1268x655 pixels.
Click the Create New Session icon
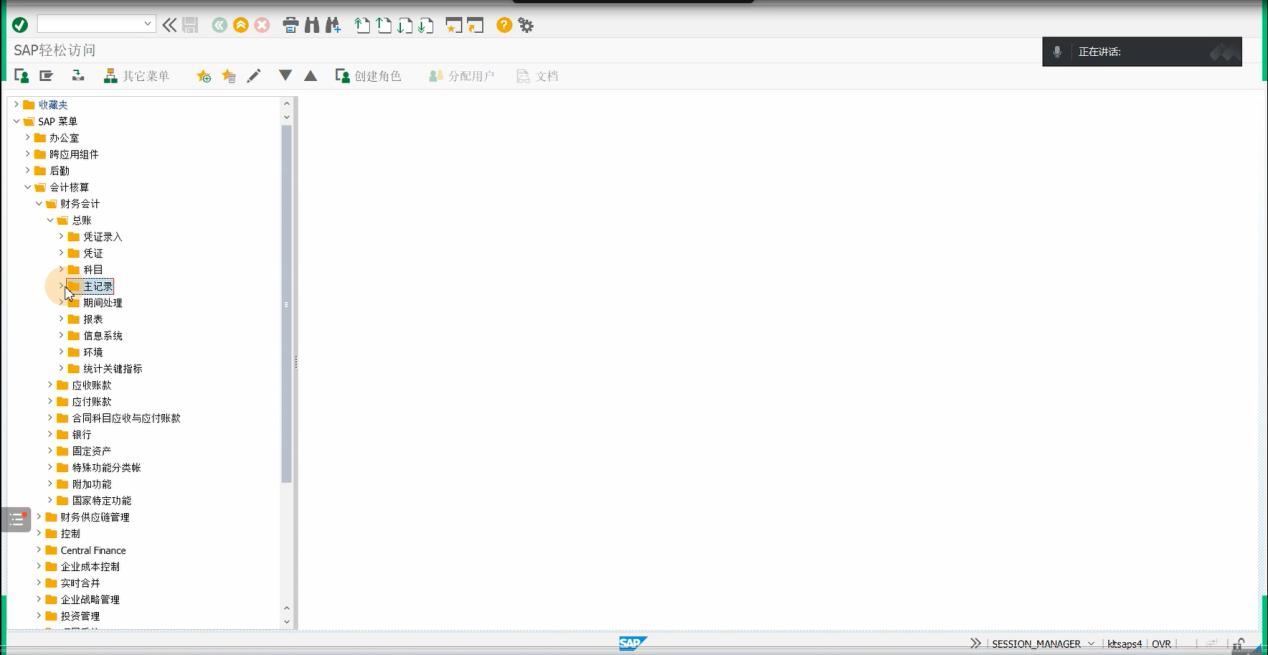click(453, 25)
